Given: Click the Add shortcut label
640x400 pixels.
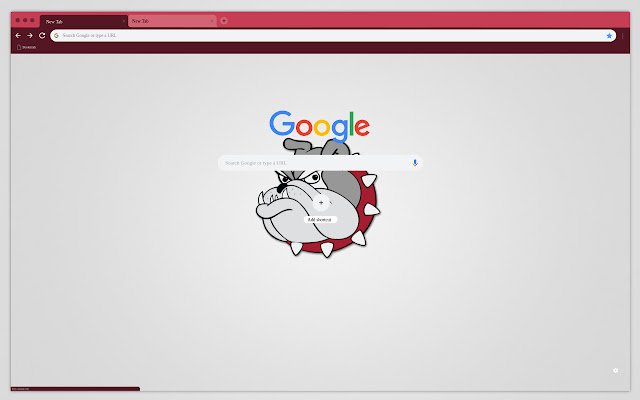Looking at the screenshot, I should [320, 220].
